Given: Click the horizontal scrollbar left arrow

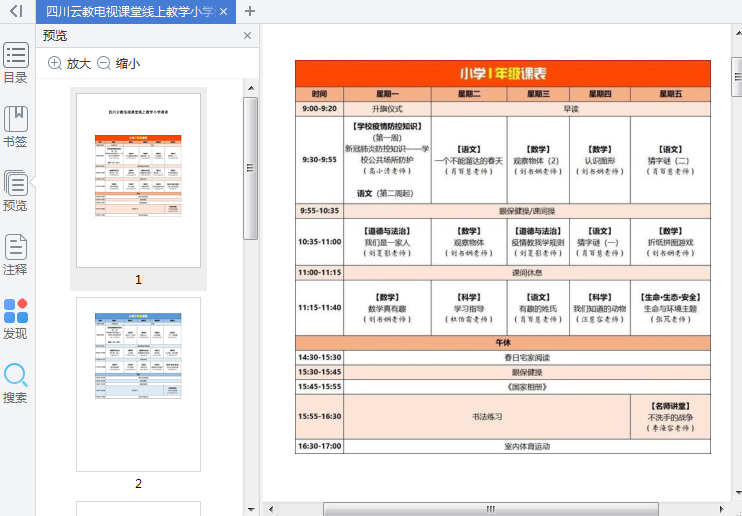Looking at the screenshot, I should 270,509.
